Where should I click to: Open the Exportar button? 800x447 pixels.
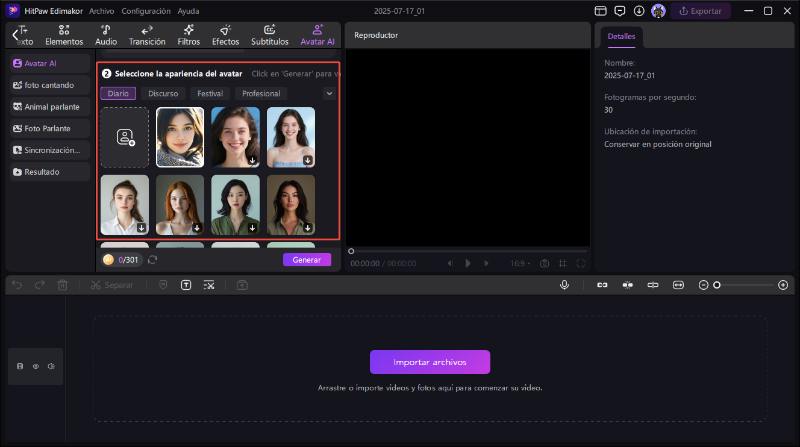coord(700,11)
